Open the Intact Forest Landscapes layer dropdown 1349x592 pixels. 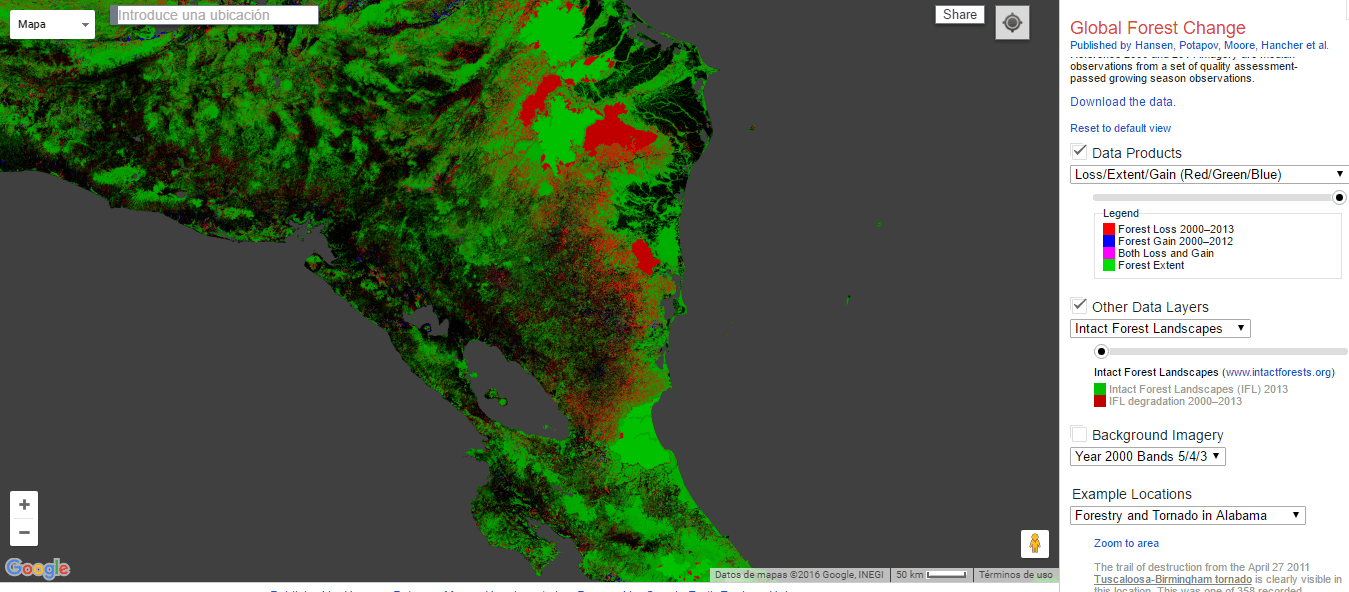pos(1160,327)
